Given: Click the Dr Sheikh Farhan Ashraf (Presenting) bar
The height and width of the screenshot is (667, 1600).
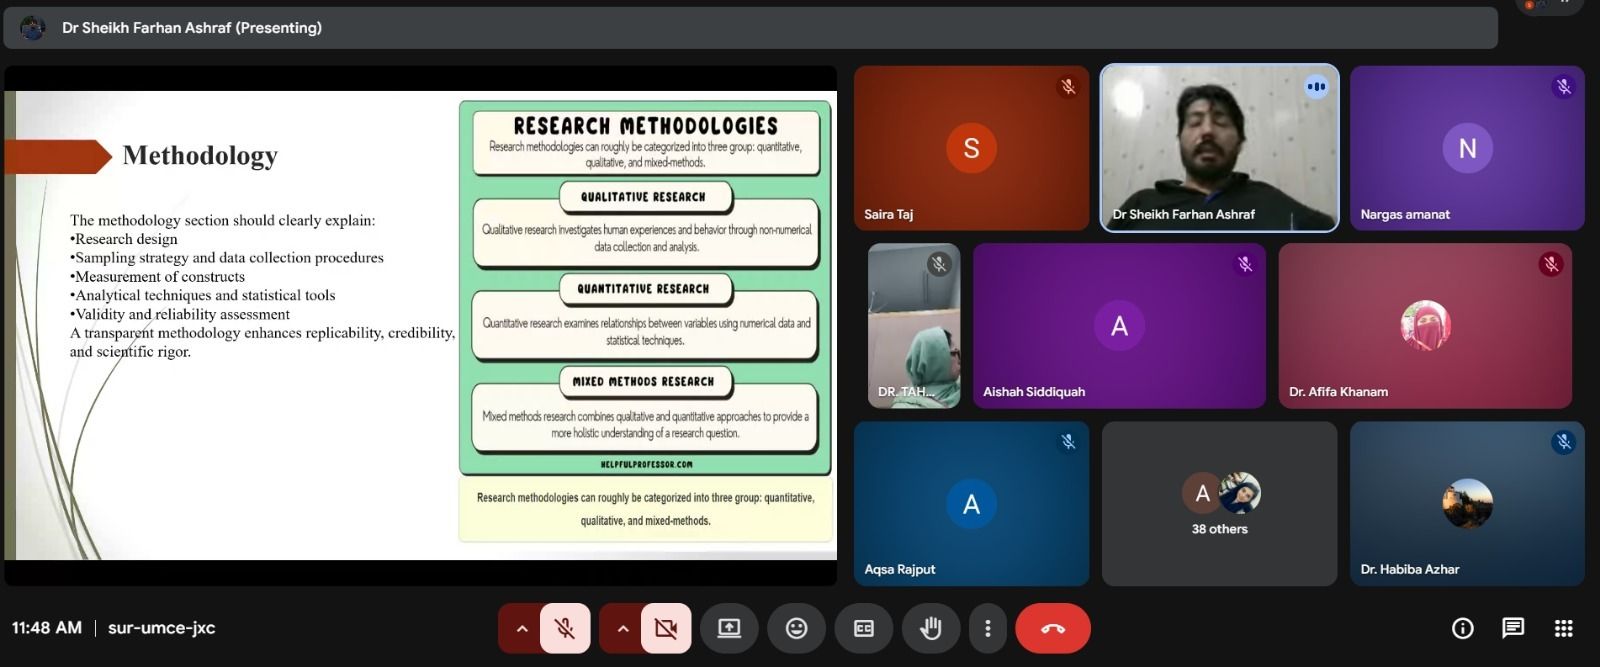Looking at the screenshot, I should pyautogui.click(x=750, y=28).
